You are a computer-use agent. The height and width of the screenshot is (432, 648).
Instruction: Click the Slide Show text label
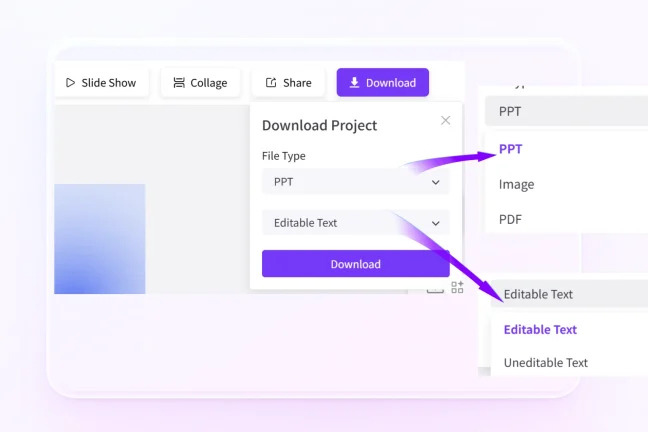(x=109, y=83)
